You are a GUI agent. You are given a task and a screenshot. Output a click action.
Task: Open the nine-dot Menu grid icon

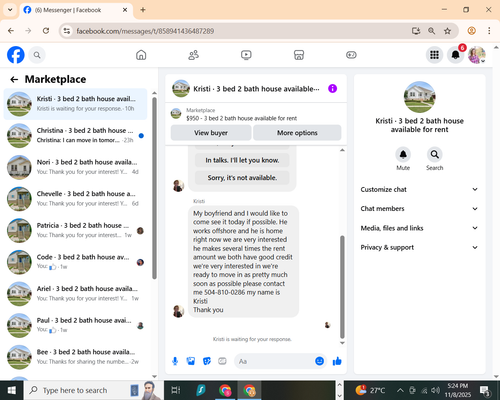tap(434, 55)
